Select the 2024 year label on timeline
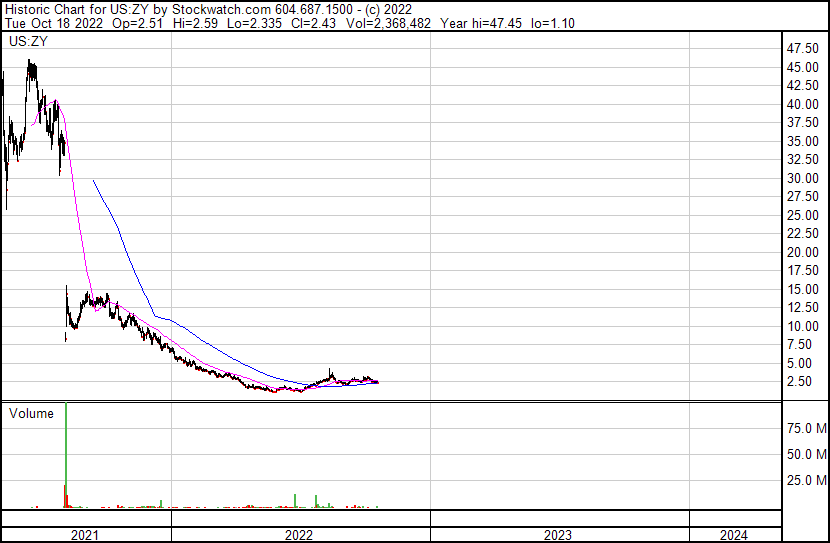Image resolution: width=830 pixels, height=543 pixels. coord(732,535)
